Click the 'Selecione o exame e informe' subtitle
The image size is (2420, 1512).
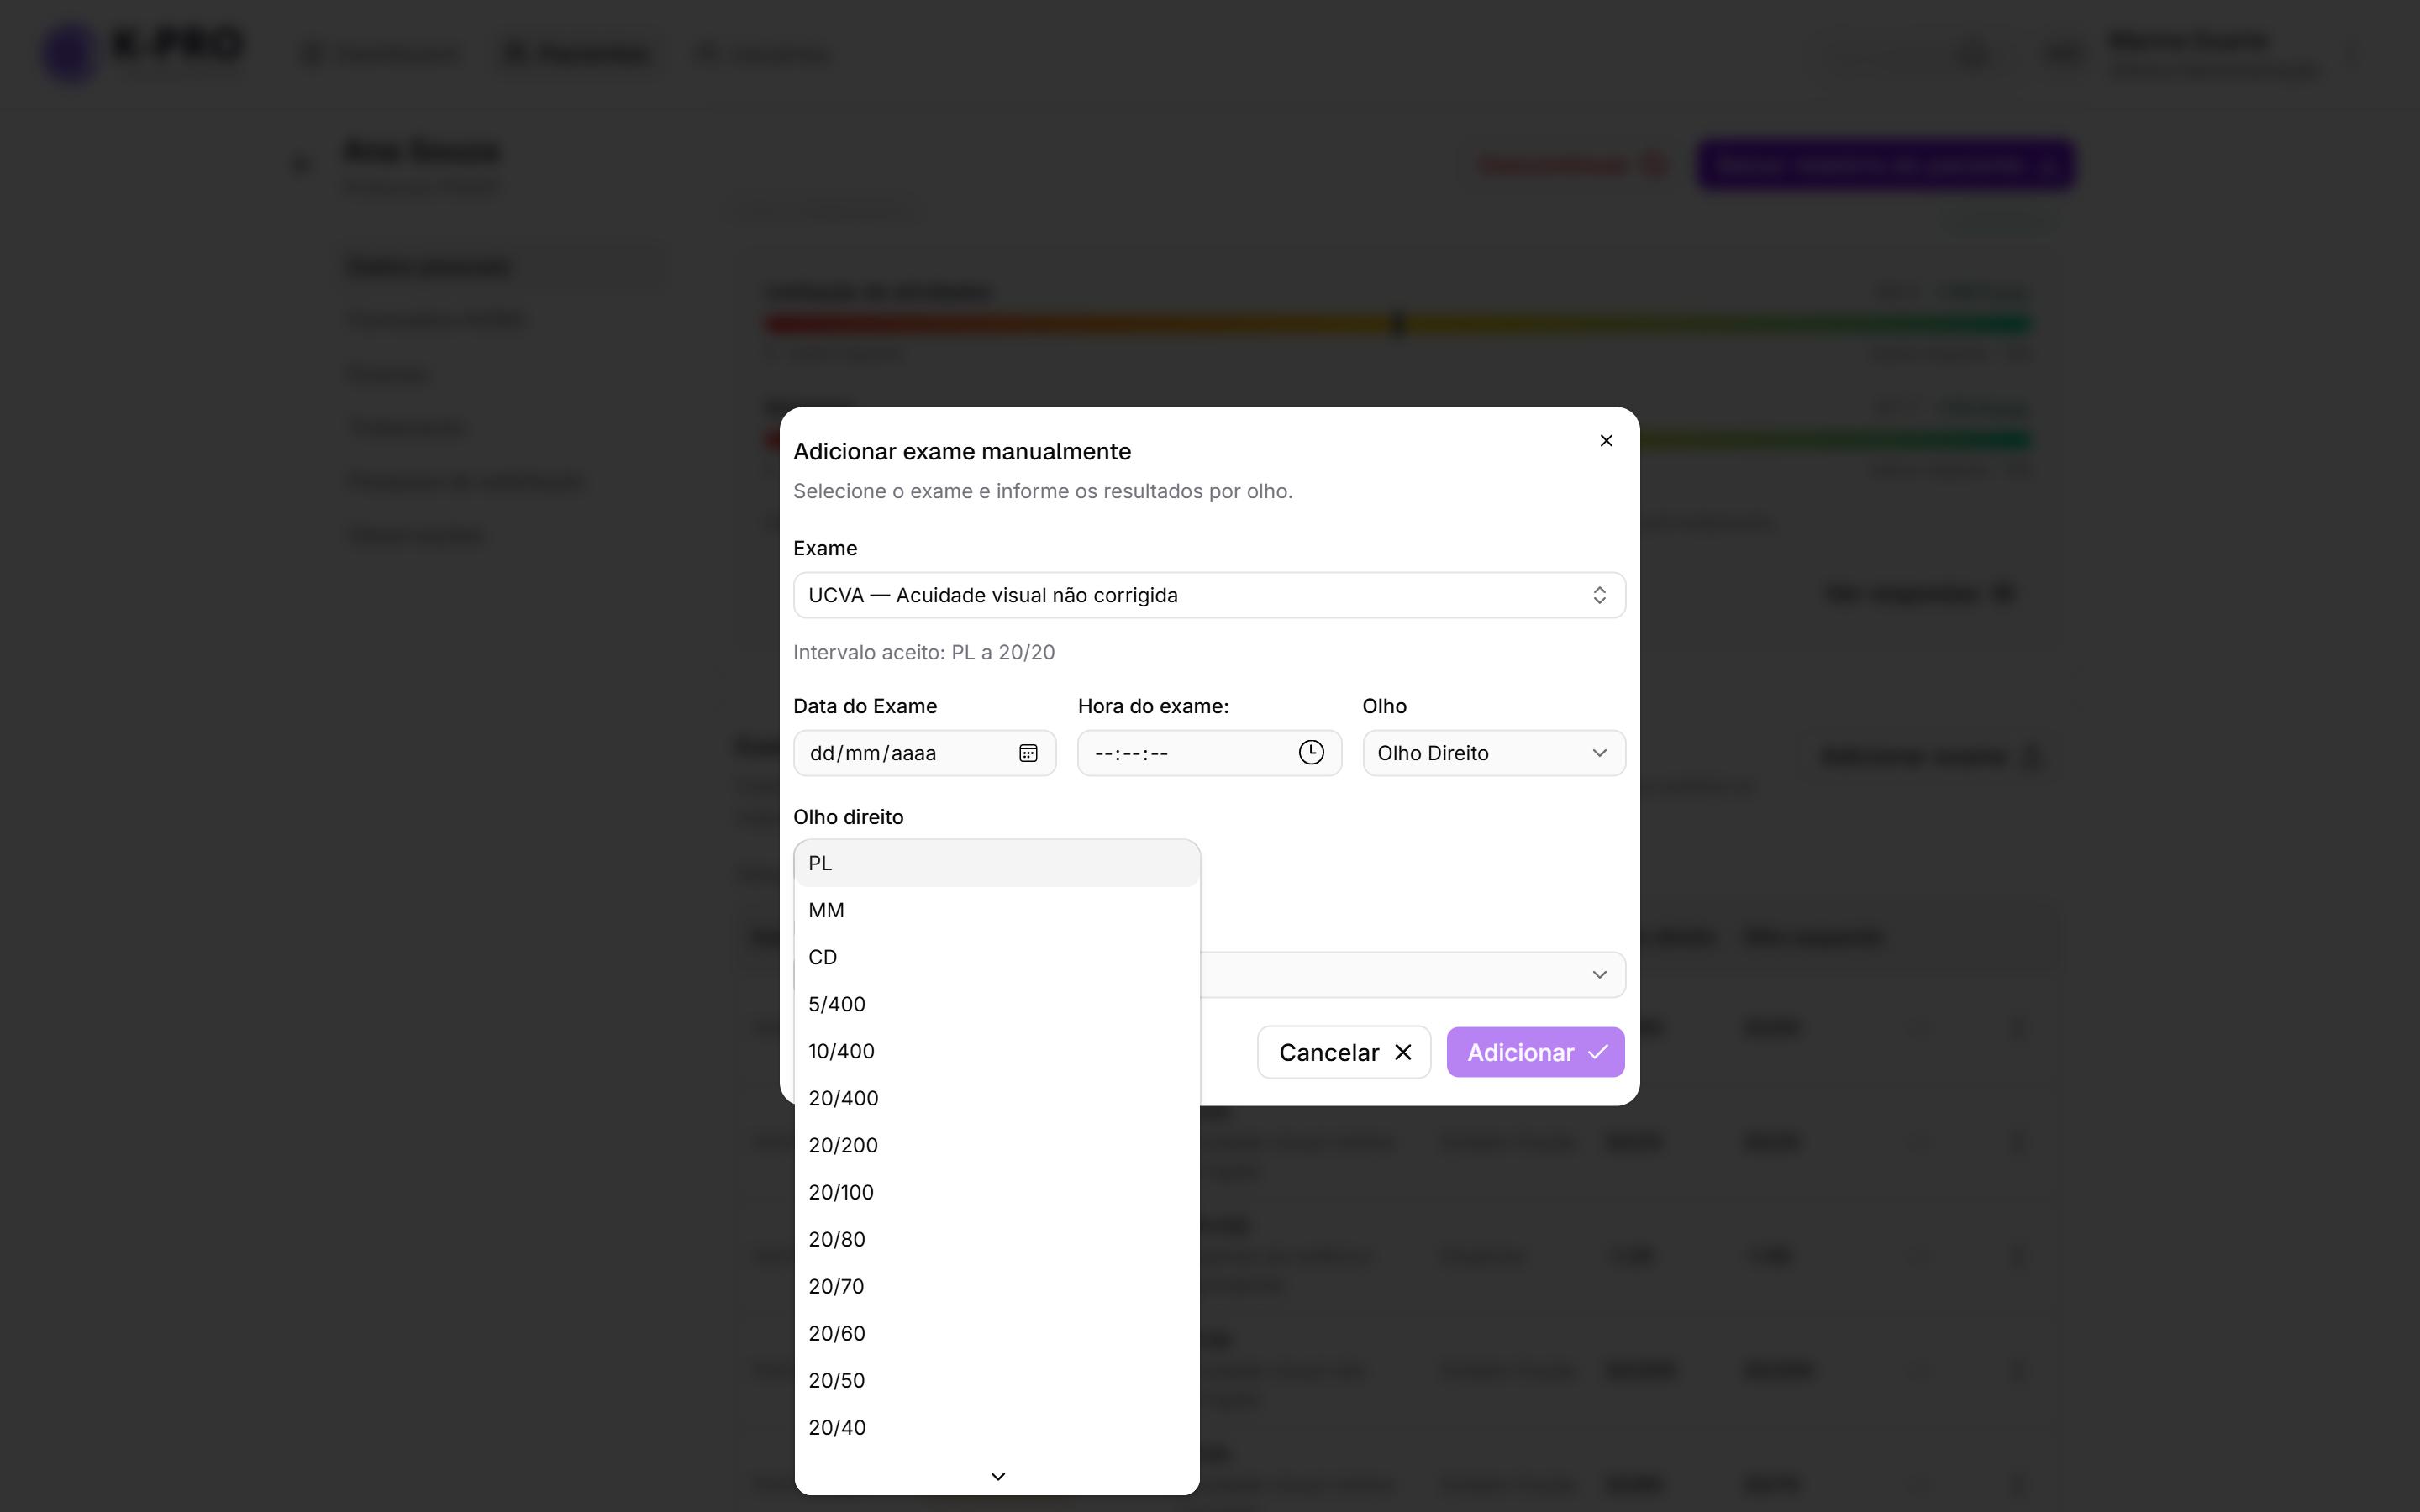coord(1043,491)
